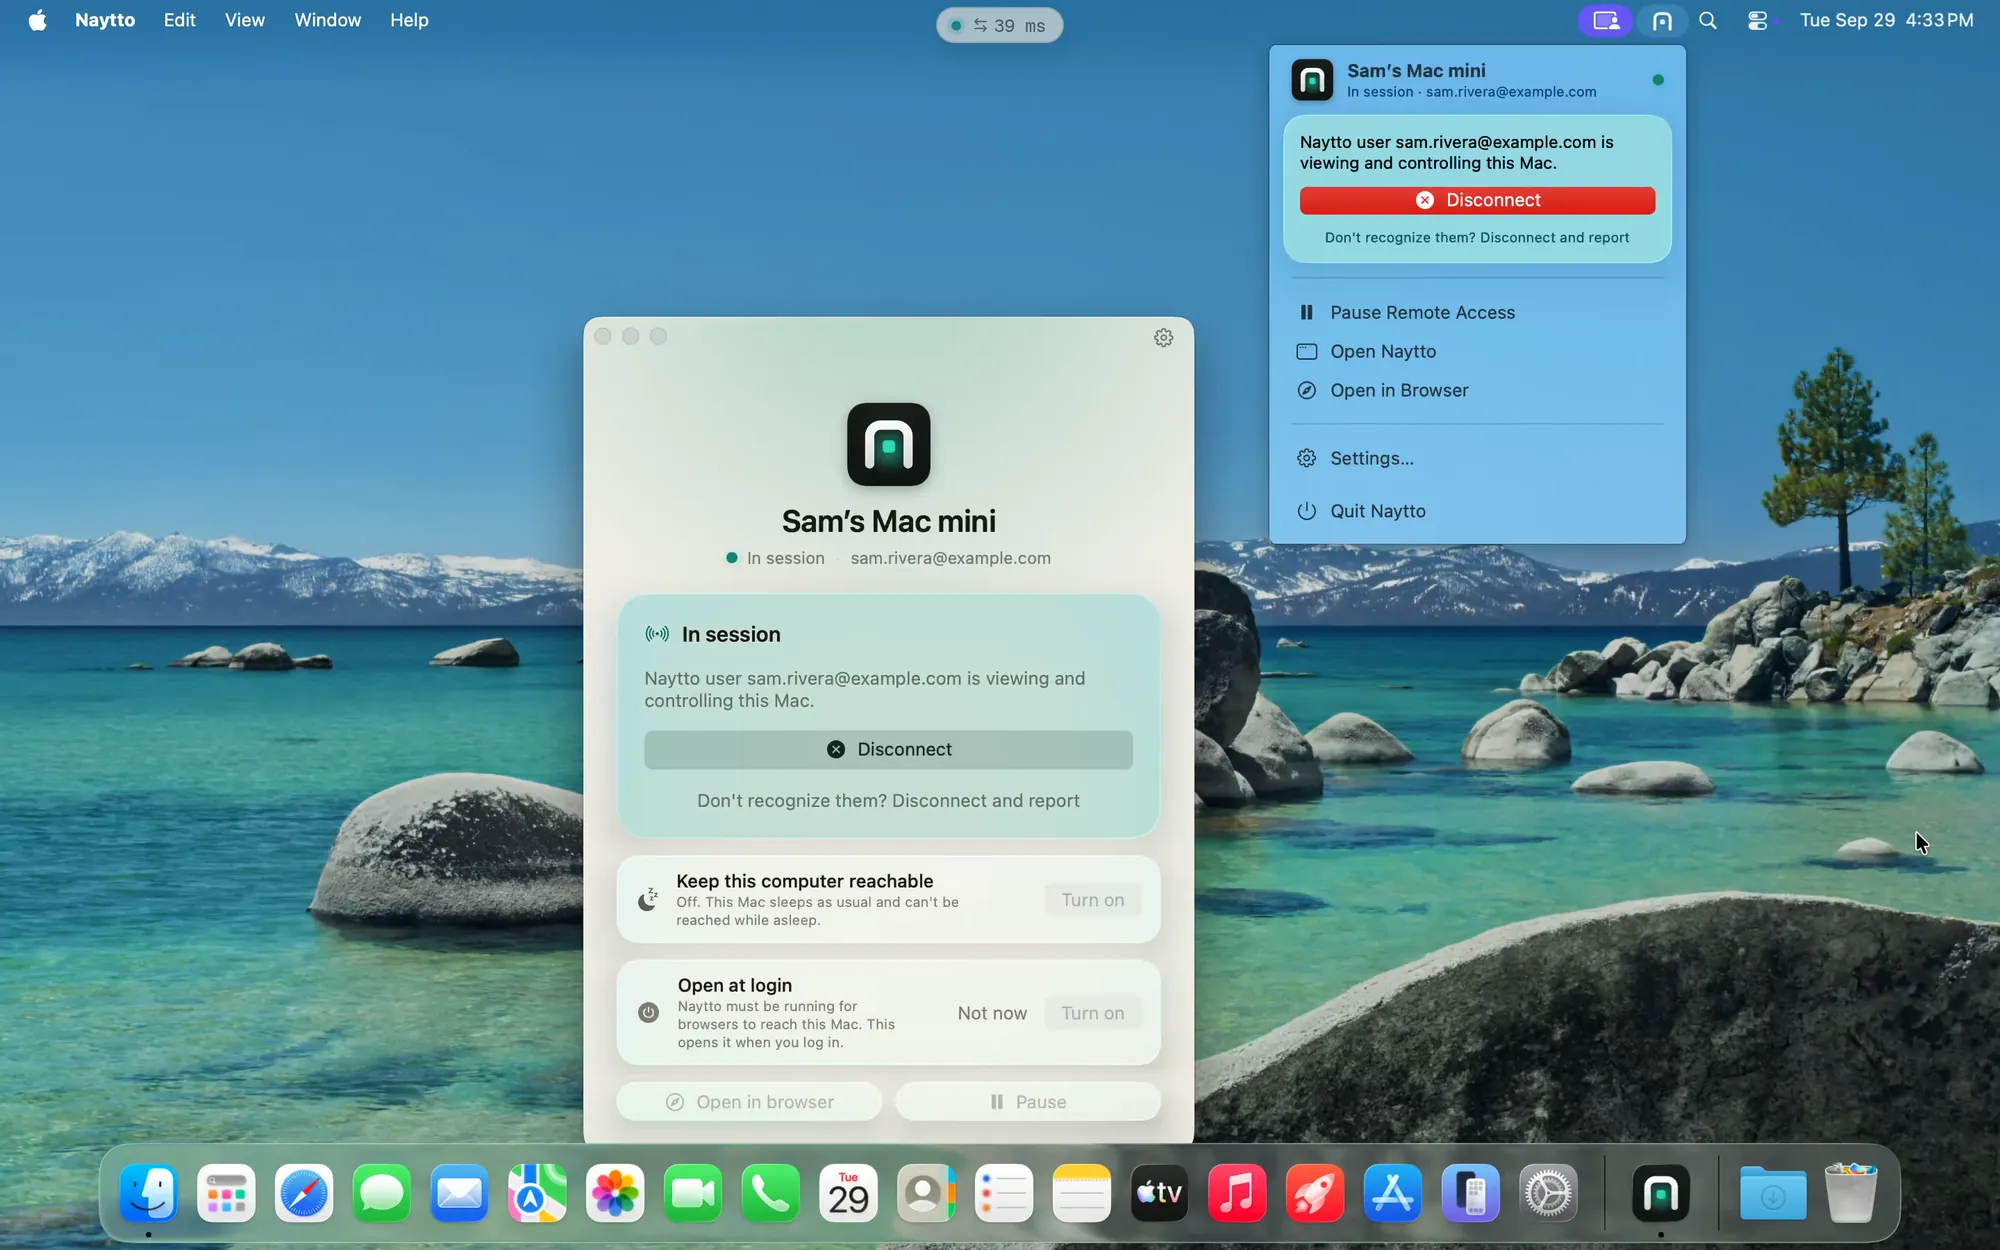This screenshot has height=1250, width=2000.
Task: Open the Window menu
Action: click(327, 20)
